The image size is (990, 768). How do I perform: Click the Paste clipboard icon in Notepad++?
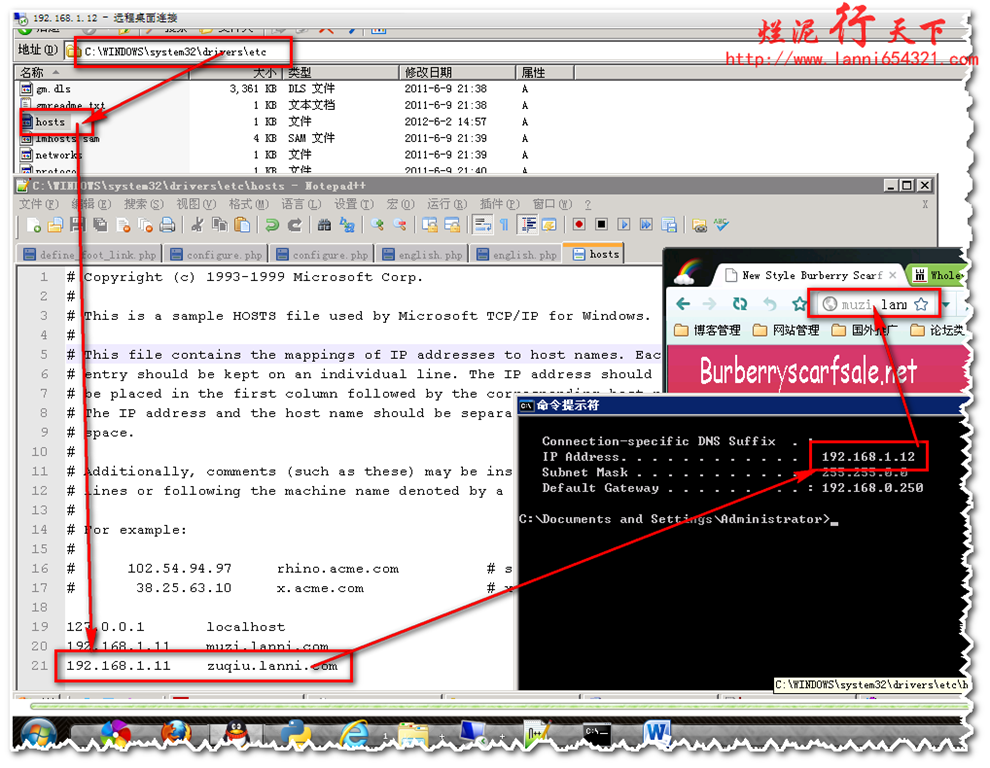242,225
